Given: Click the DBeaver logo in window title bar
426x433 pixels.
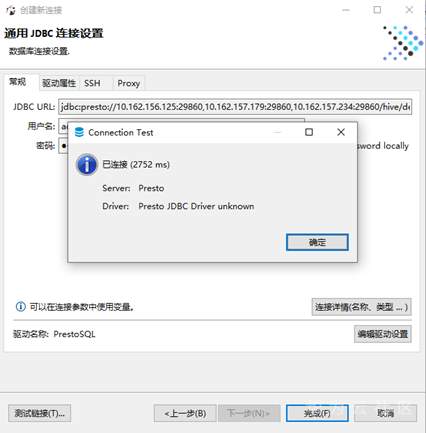Looking at the screenshot, I should pos(11,10).
